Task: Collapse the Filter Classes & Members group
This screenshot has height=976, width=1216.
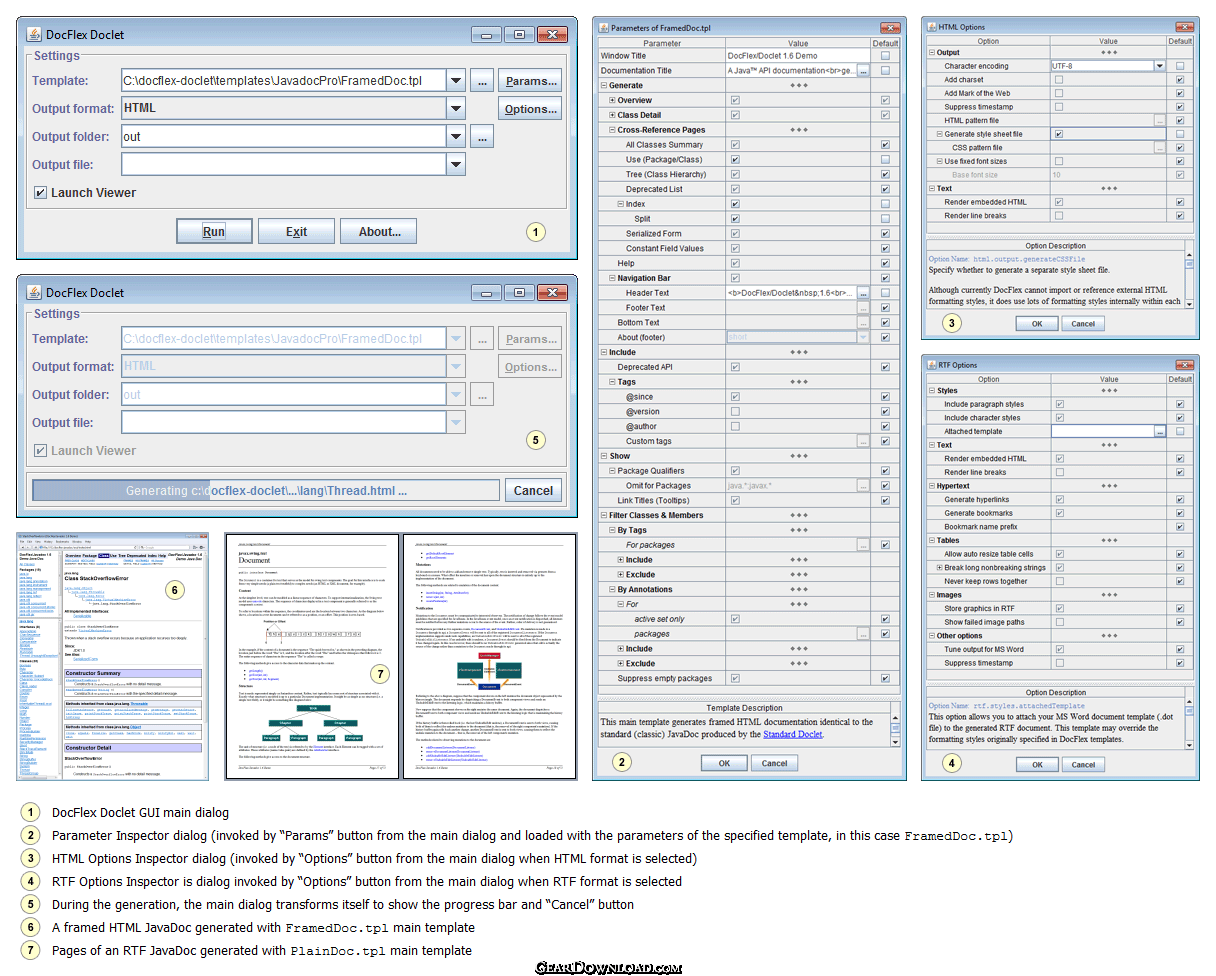Action: pos(605,515)
